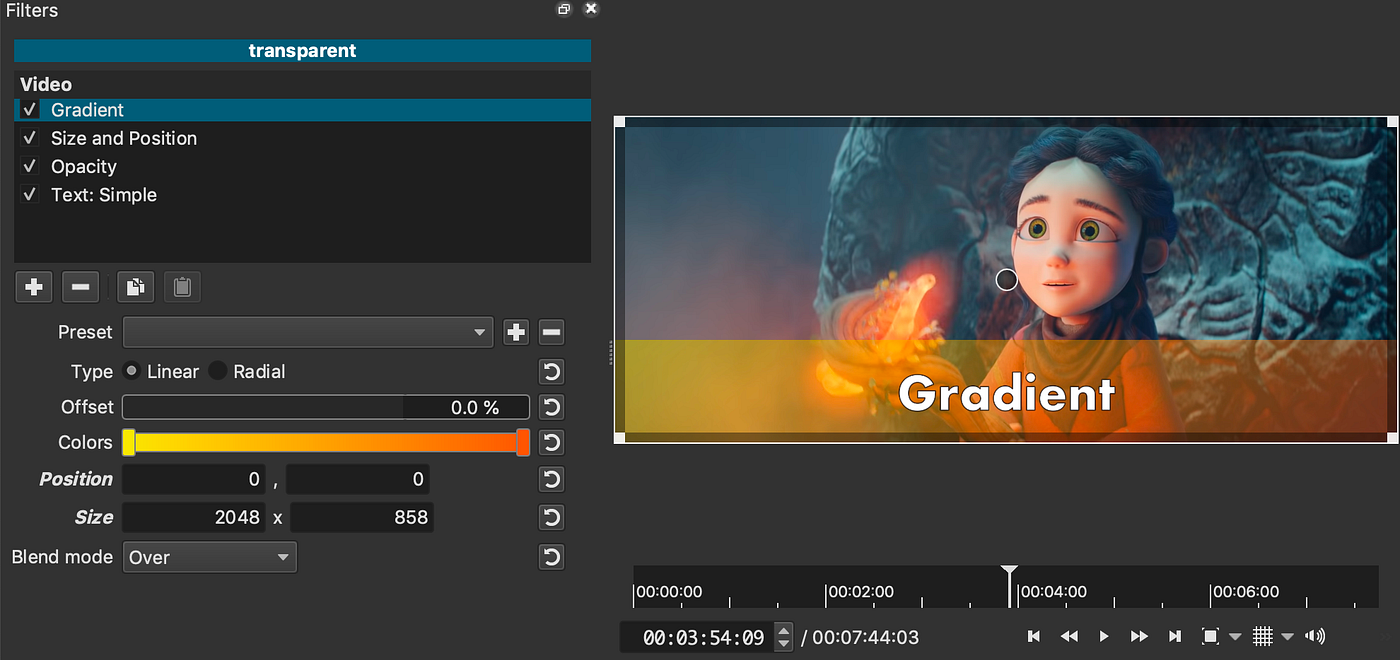The height and width of the screenshot is (660, 1400).
Task: Select the Gradient filter row
Action: pyautogui.click(x=302, y=110)
